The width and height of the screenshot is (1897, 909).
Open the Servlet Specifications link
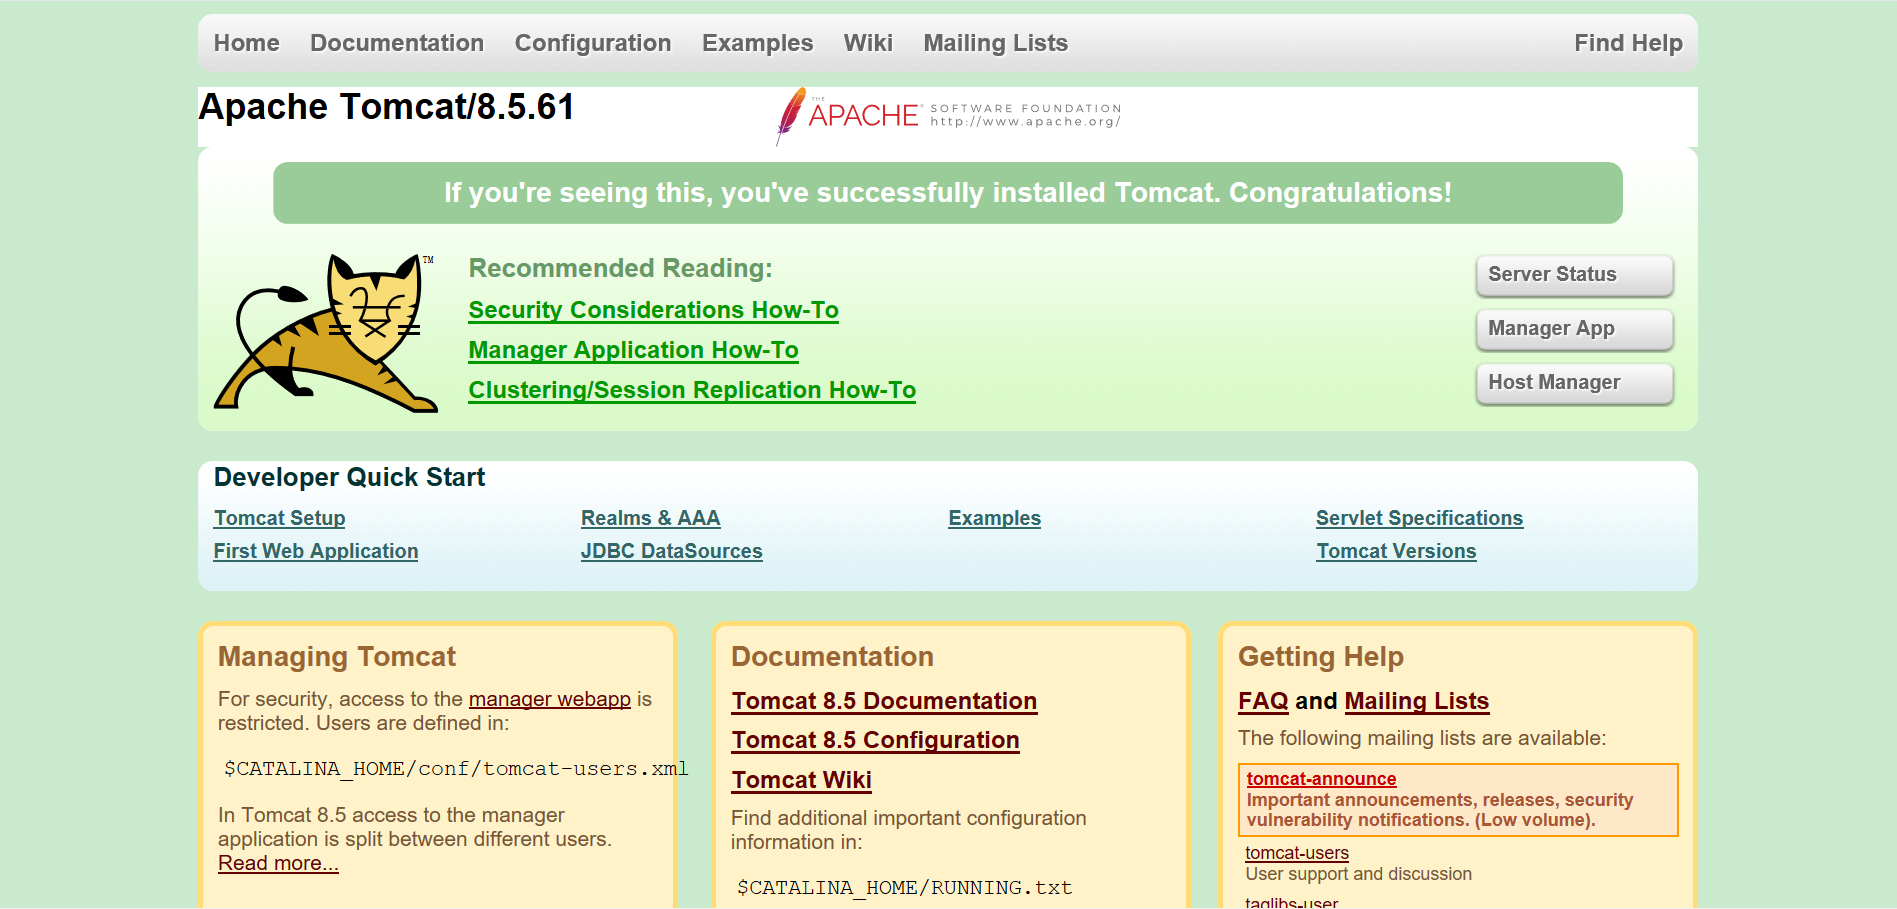pos(1419,518)
